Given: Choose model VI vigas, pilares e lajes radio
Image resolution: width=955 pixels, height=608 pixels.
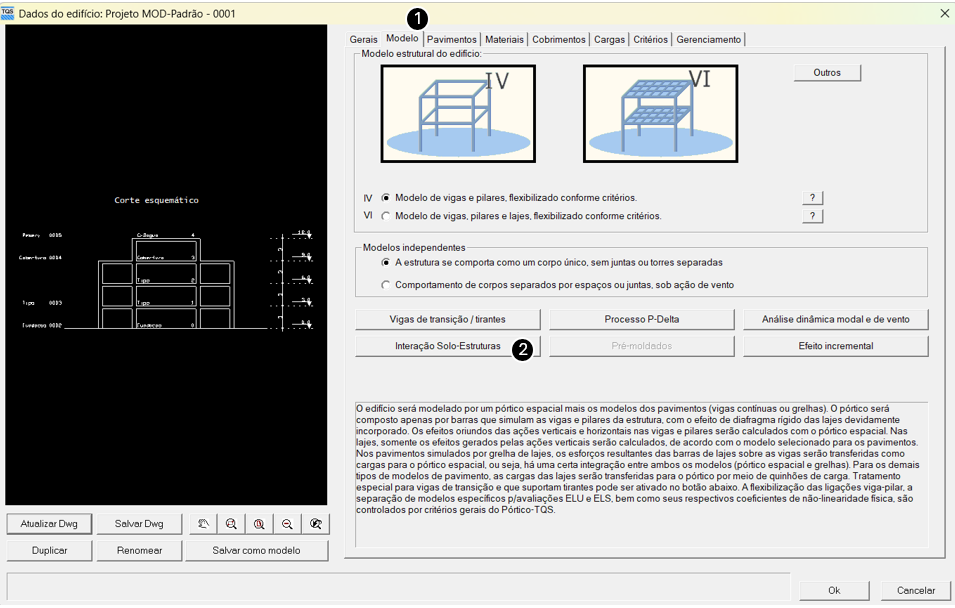Looking at the screenshot, I should tap(386, 216).
